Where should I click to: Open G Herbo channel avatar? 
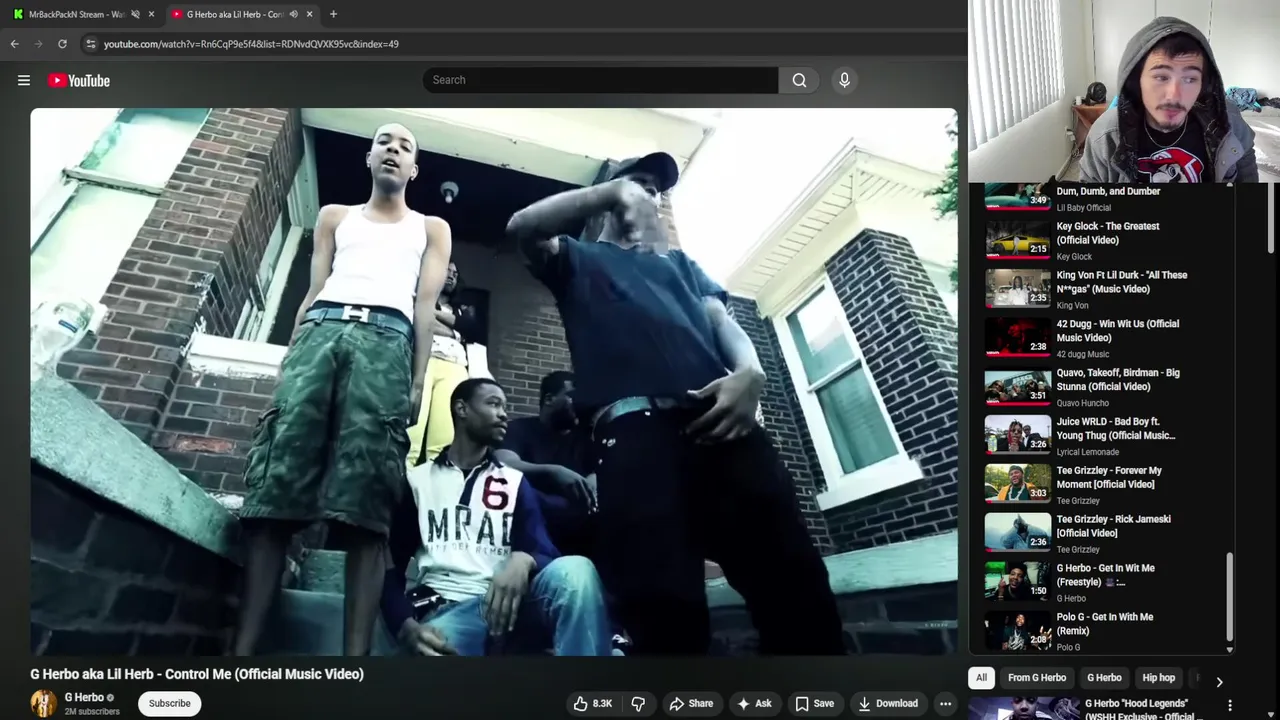(43, 703)
